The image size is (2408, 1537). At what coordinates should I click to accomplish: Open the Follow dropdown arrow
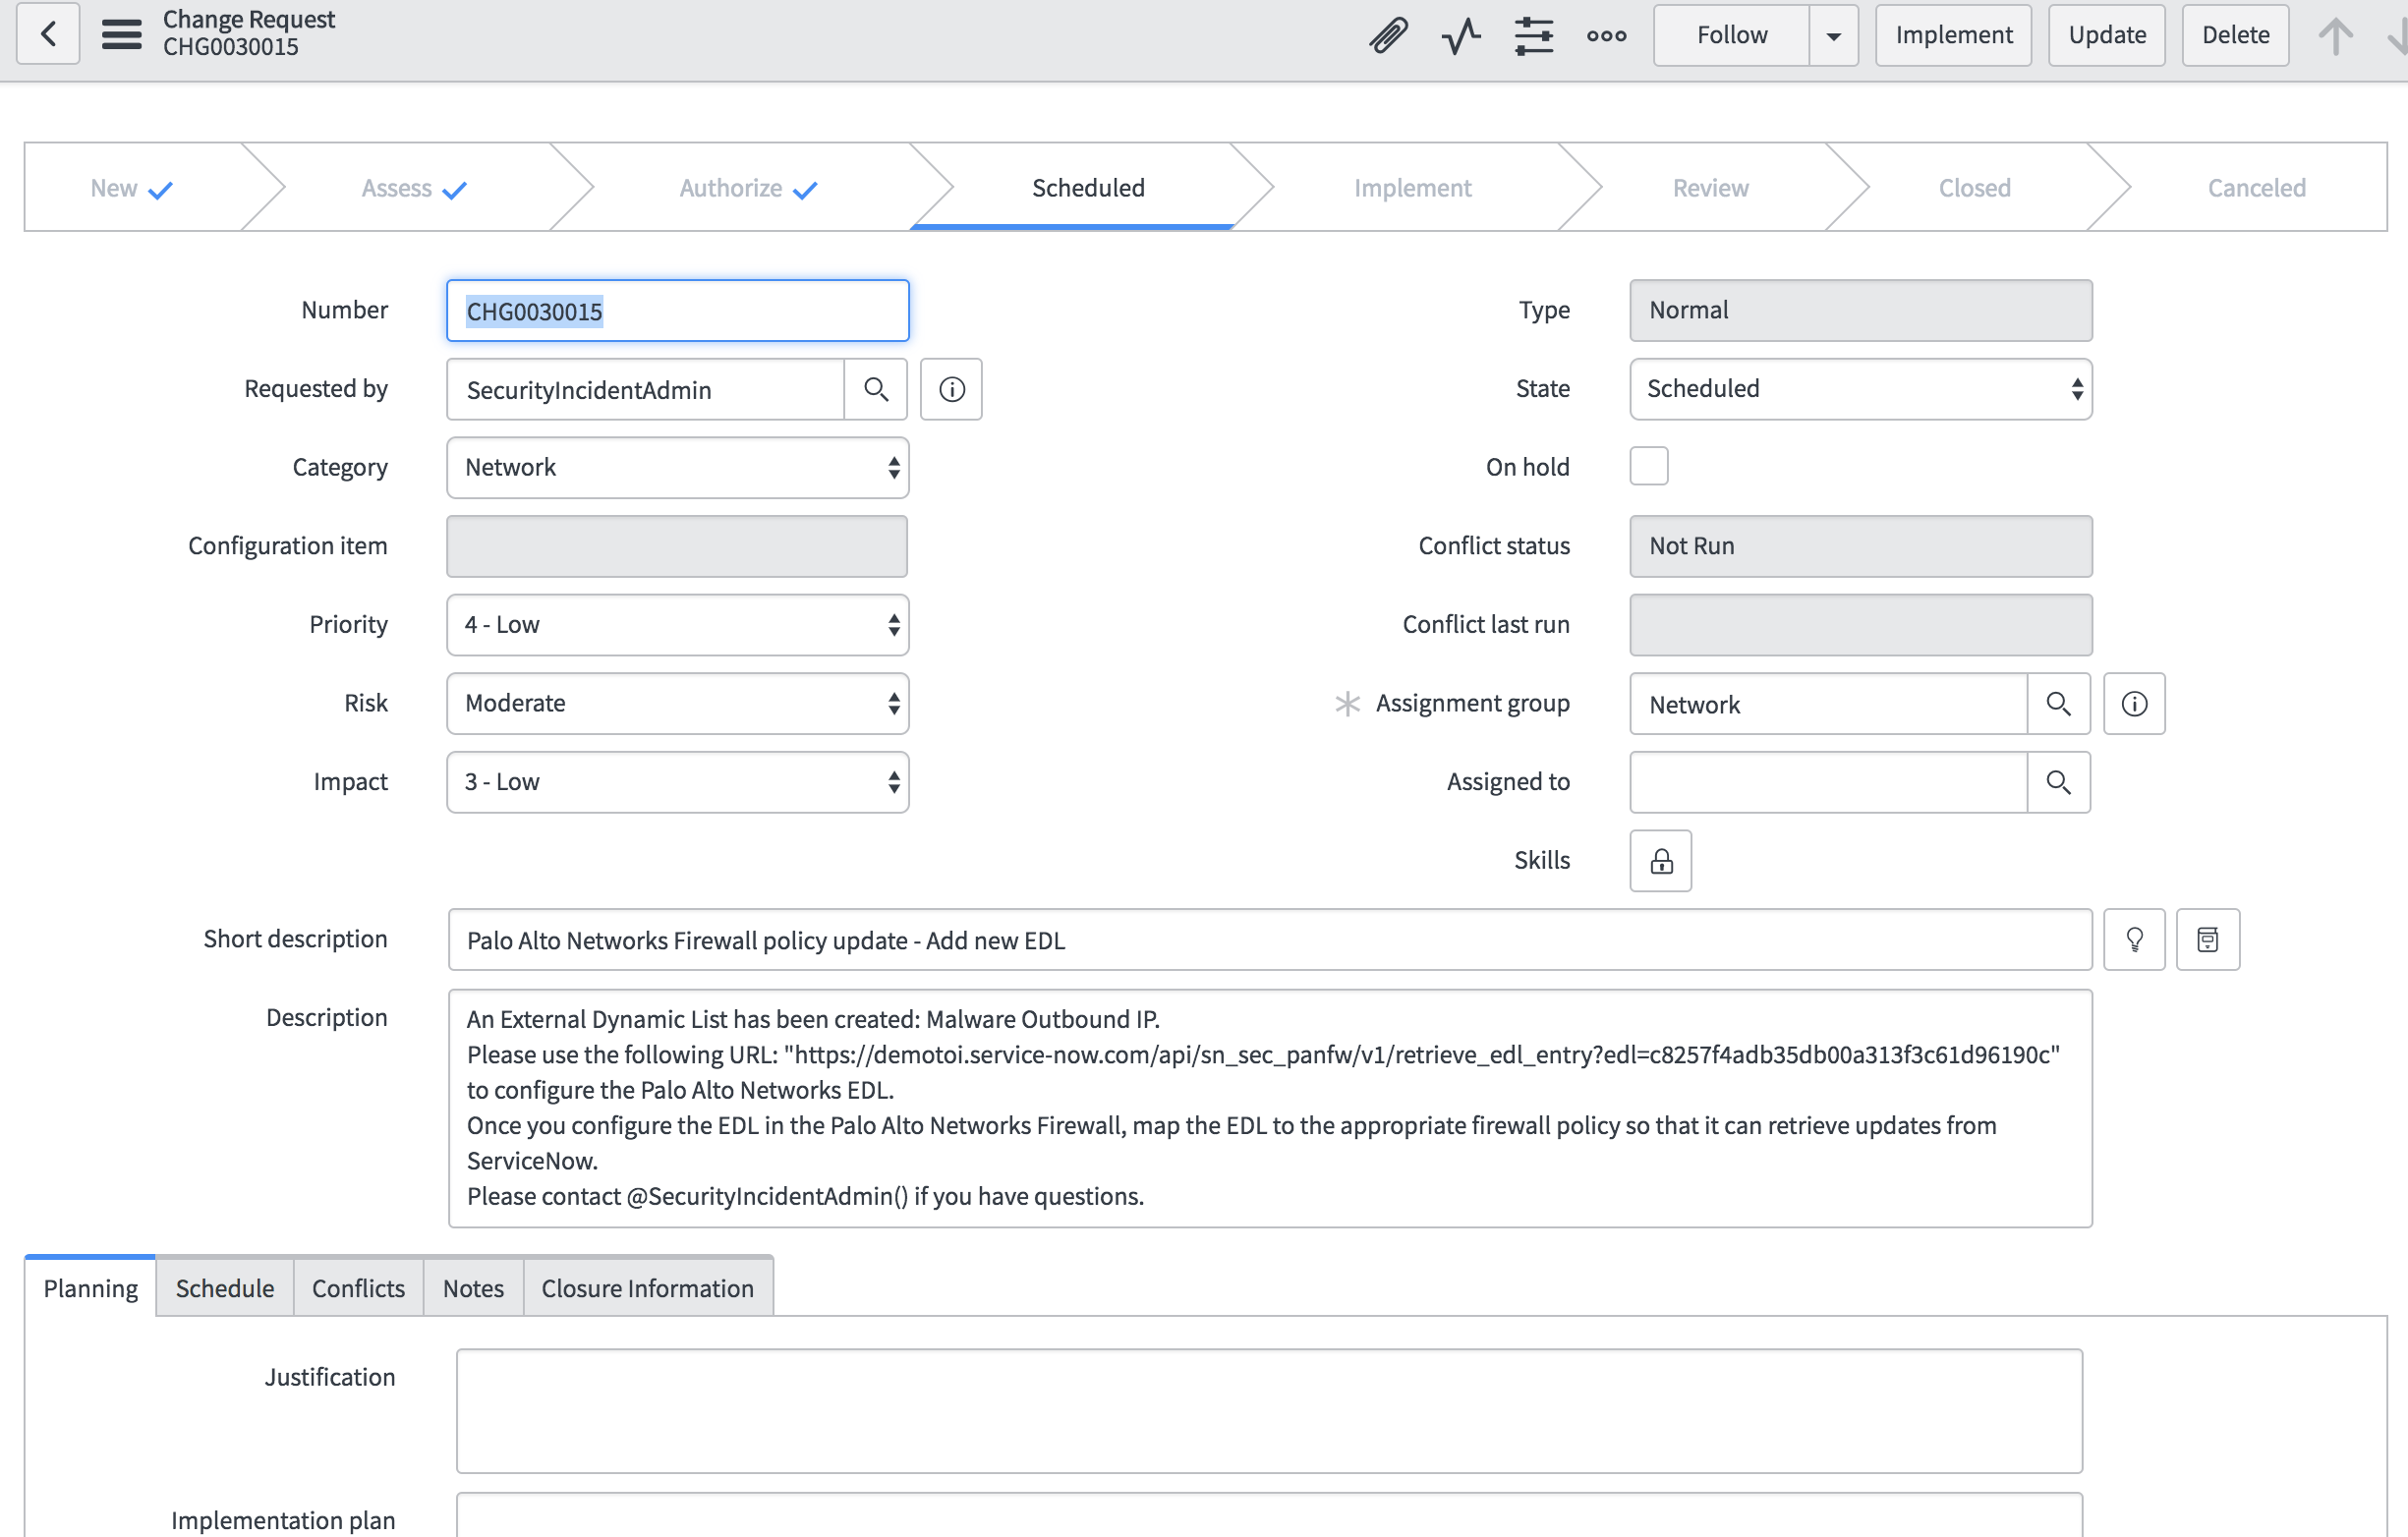click(1834, 35)
